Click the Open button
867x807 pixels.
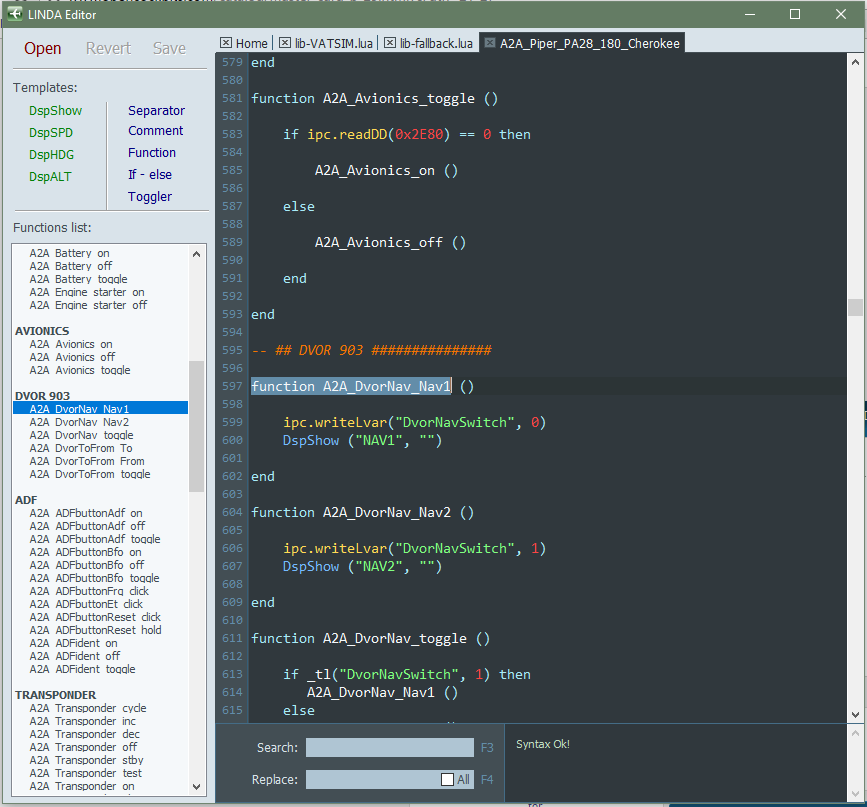pyautogui.click(x=43, y=49)
